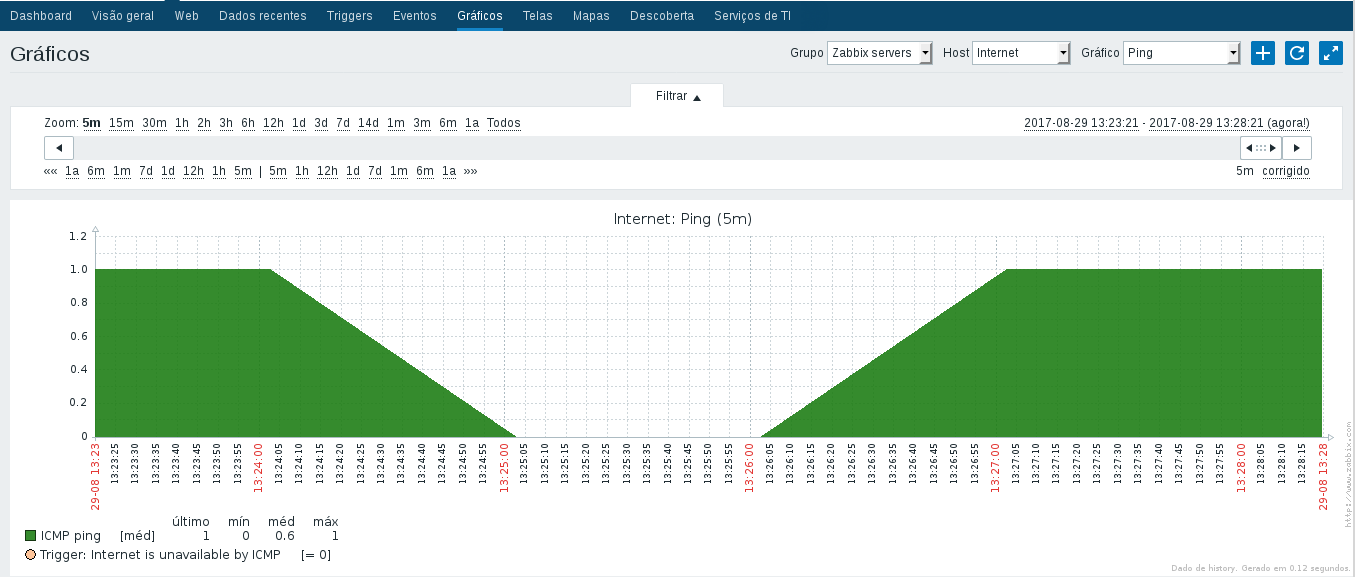Enter fullscreen mode with the expand icon

[x=1331, y=53]
